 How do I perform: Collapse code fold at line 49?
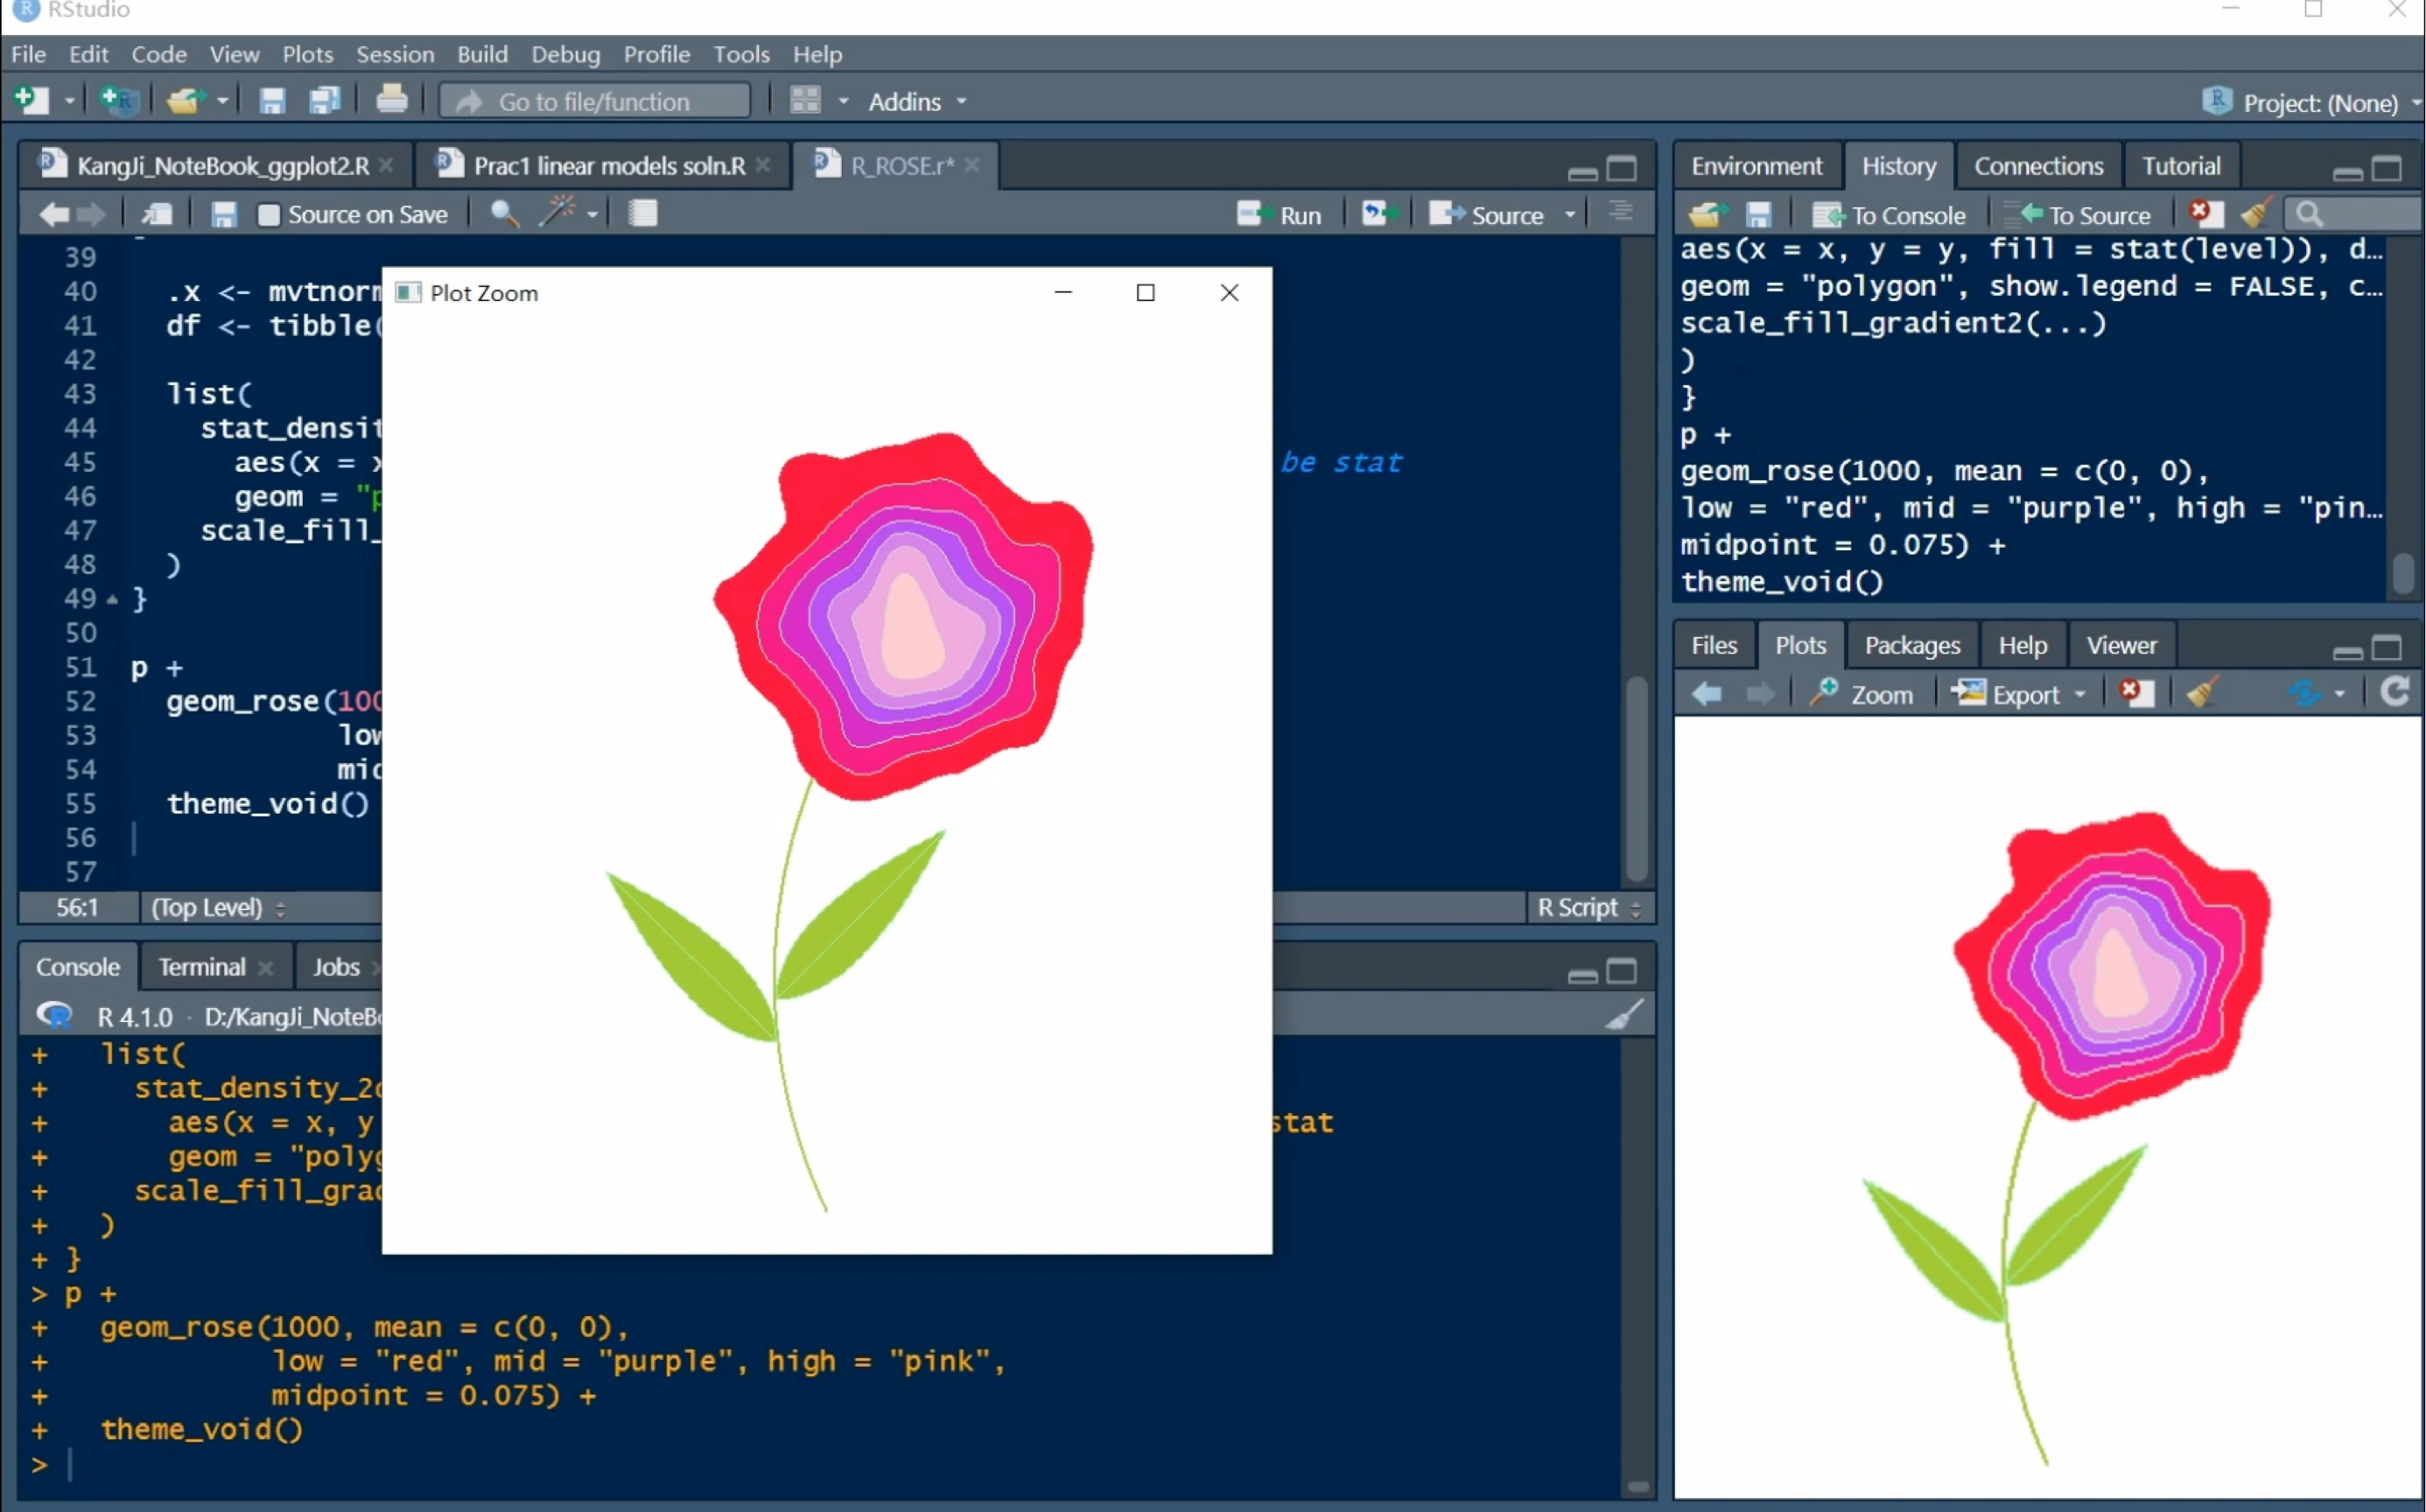click(112, 599)
